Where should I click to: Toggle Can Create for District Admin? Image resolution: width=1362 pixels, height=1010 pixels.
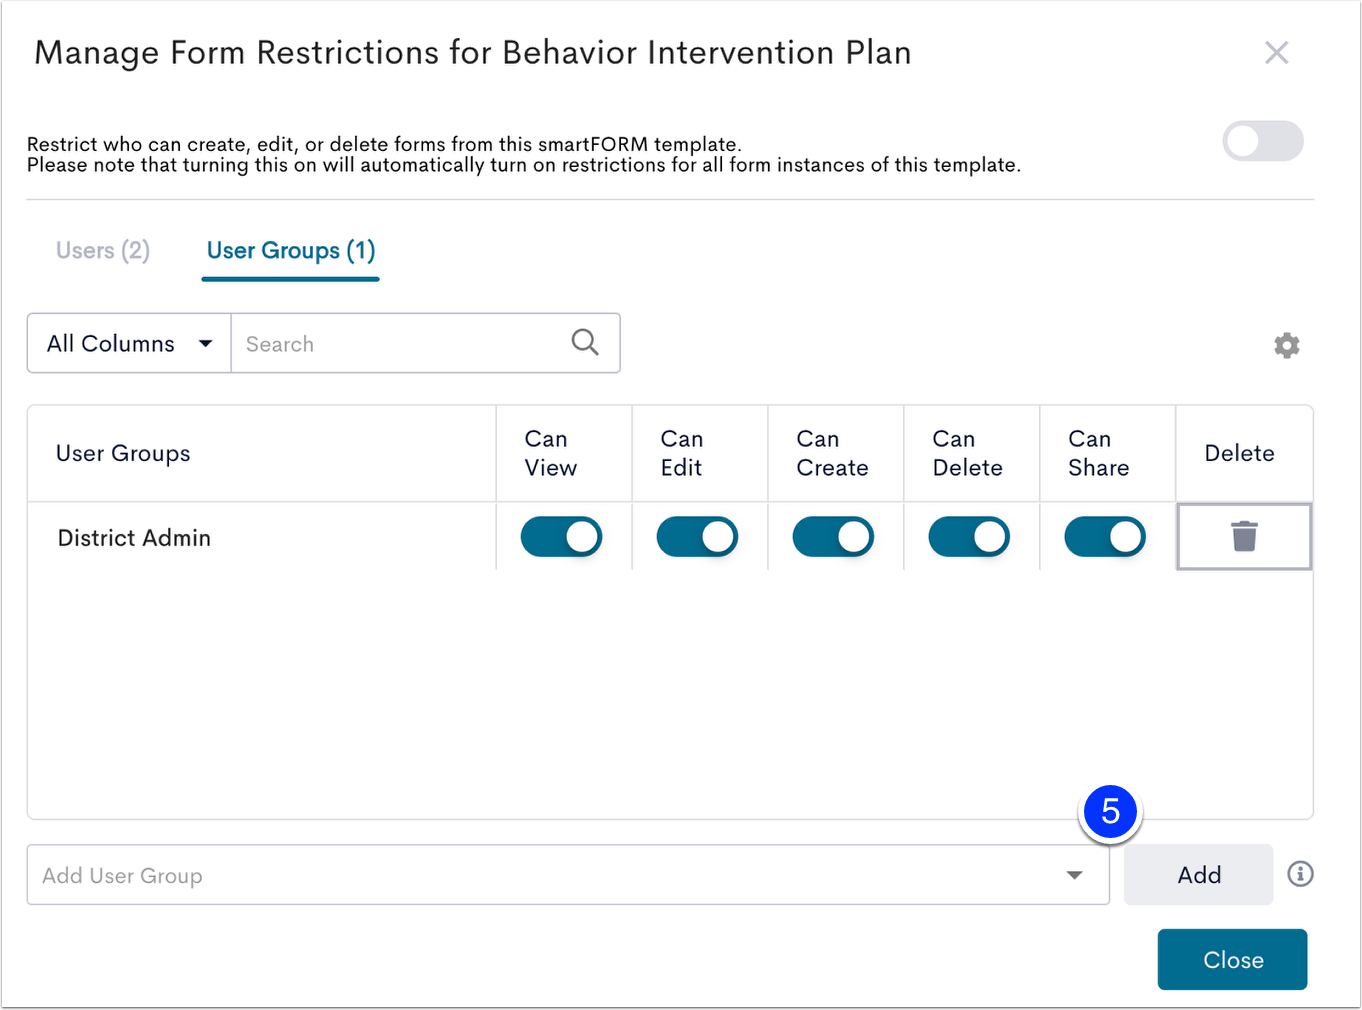(x=833, y=537)
